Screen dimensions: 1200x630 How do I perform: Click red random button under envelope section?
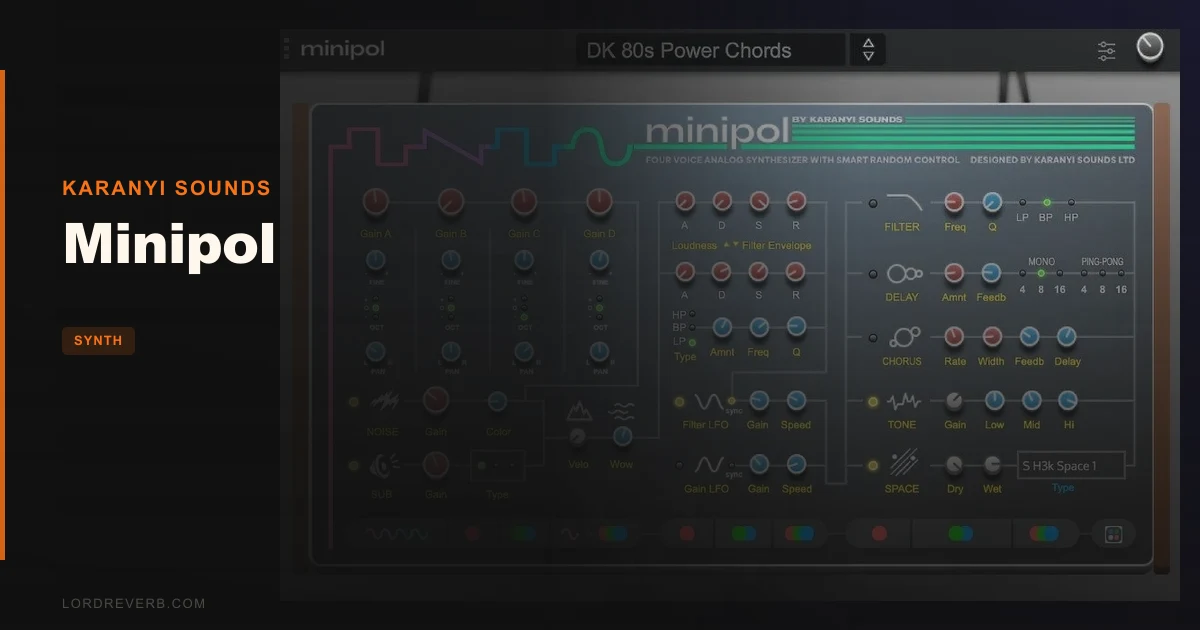click(x=687, y=534)
